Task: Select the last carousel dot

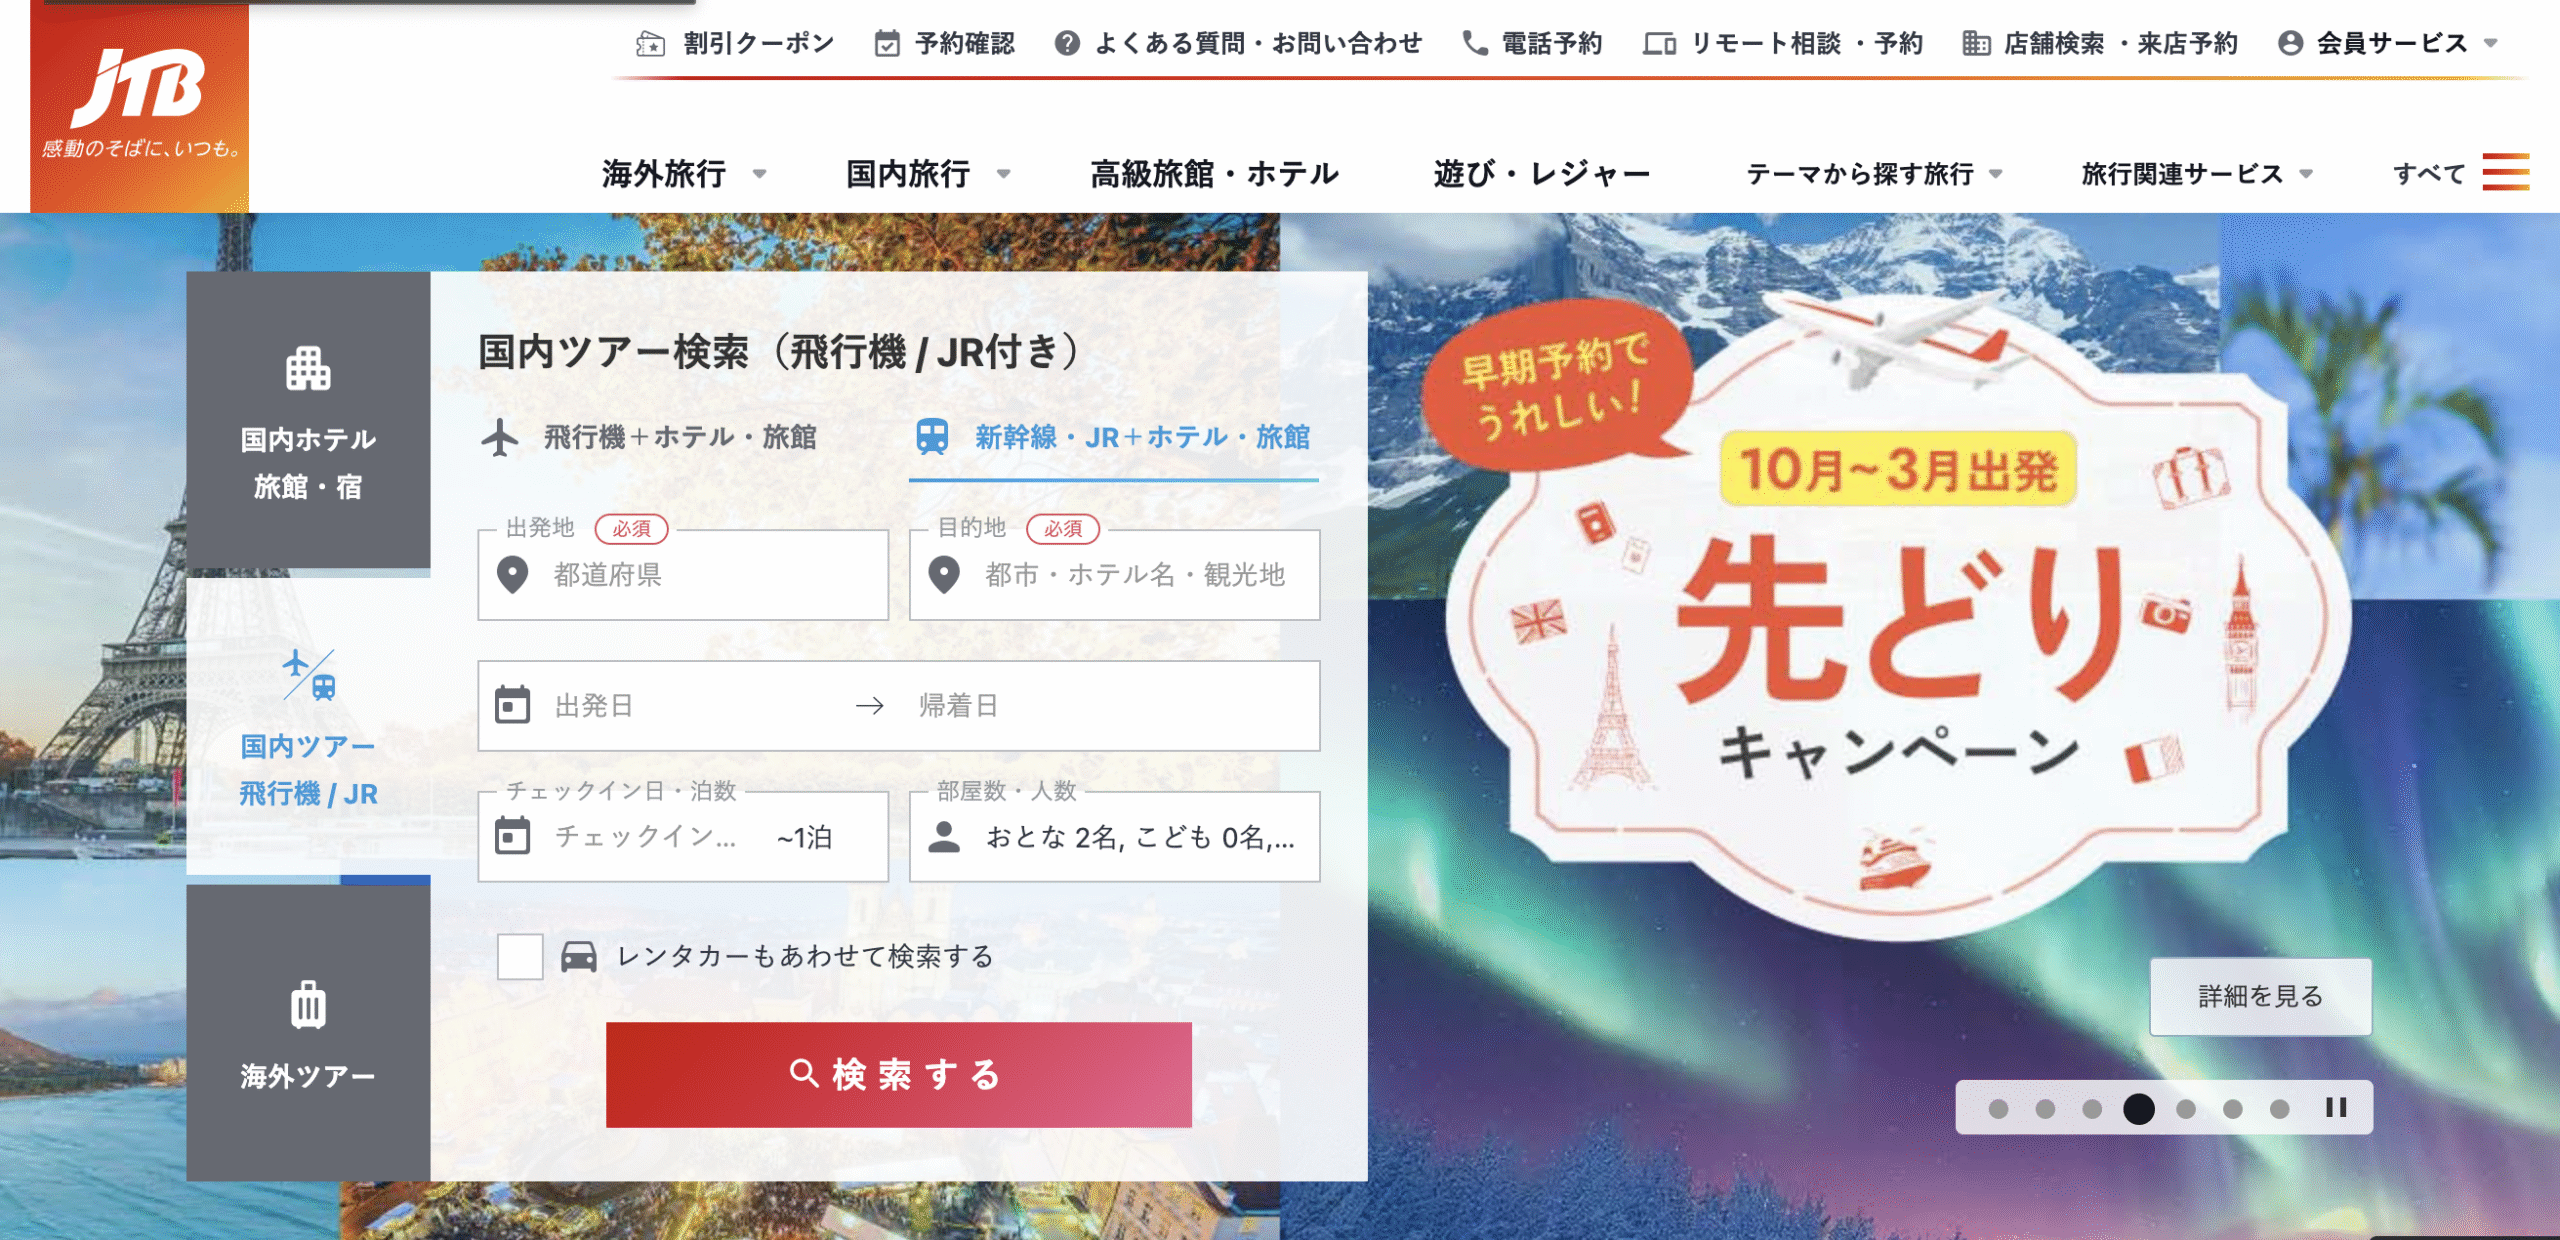Action: click(2279, 1108)
